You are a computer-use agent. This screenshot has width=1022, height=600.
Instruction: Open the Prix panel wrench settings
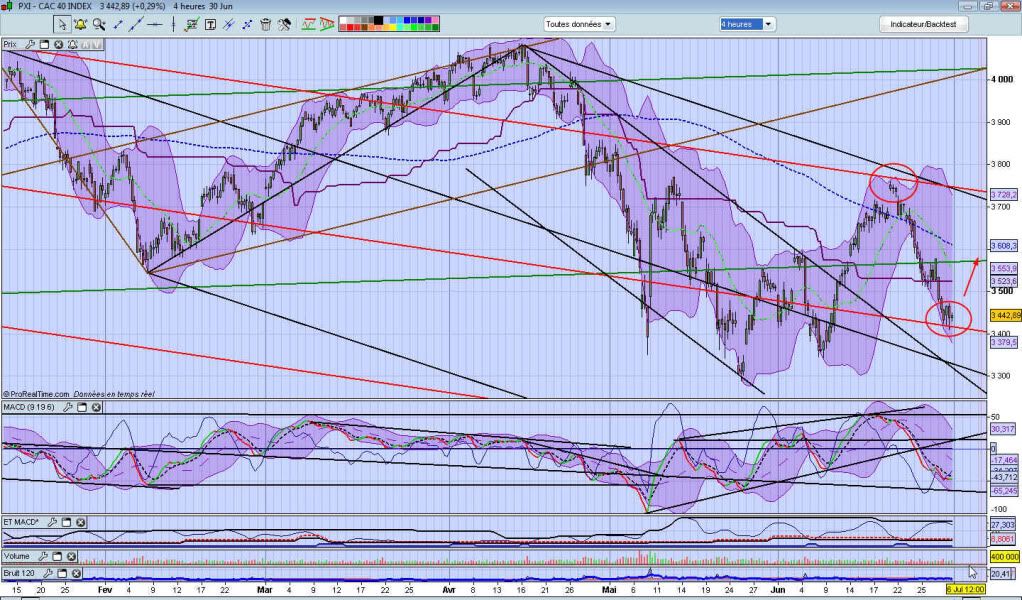[x=30, y=44]
